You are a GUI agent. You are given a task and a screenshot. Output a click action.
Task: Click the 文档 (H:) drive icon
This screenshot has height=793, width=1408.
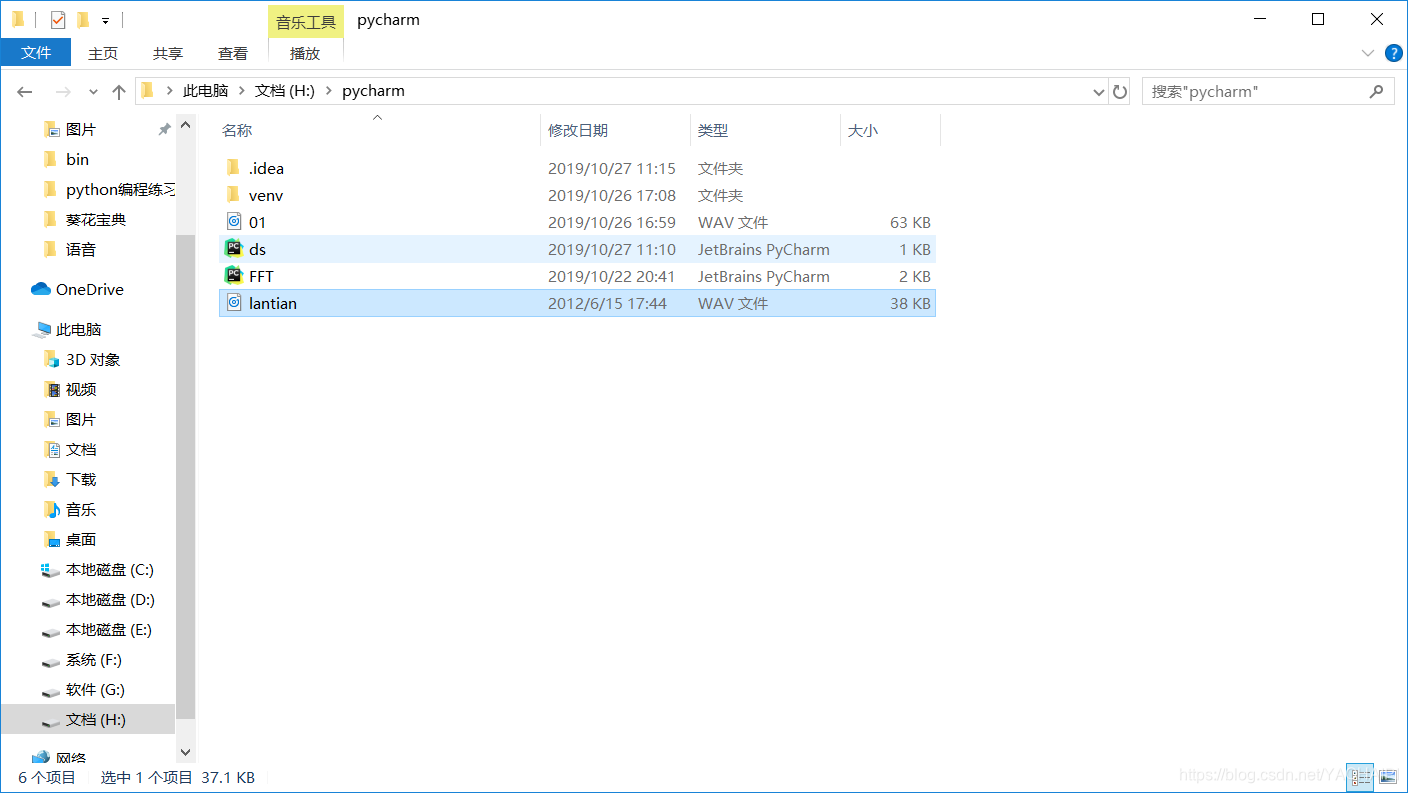[50, 721]
